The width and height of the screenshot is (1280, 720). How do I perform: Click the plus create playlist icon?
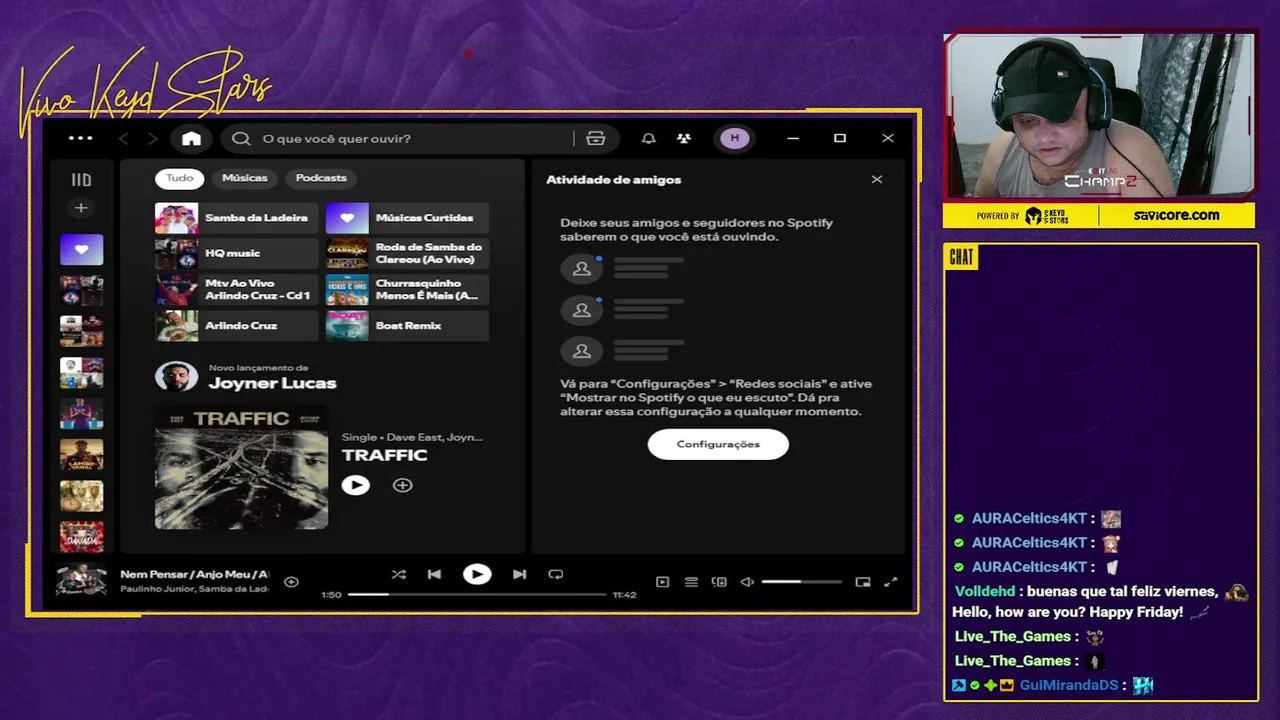(81, 208)
